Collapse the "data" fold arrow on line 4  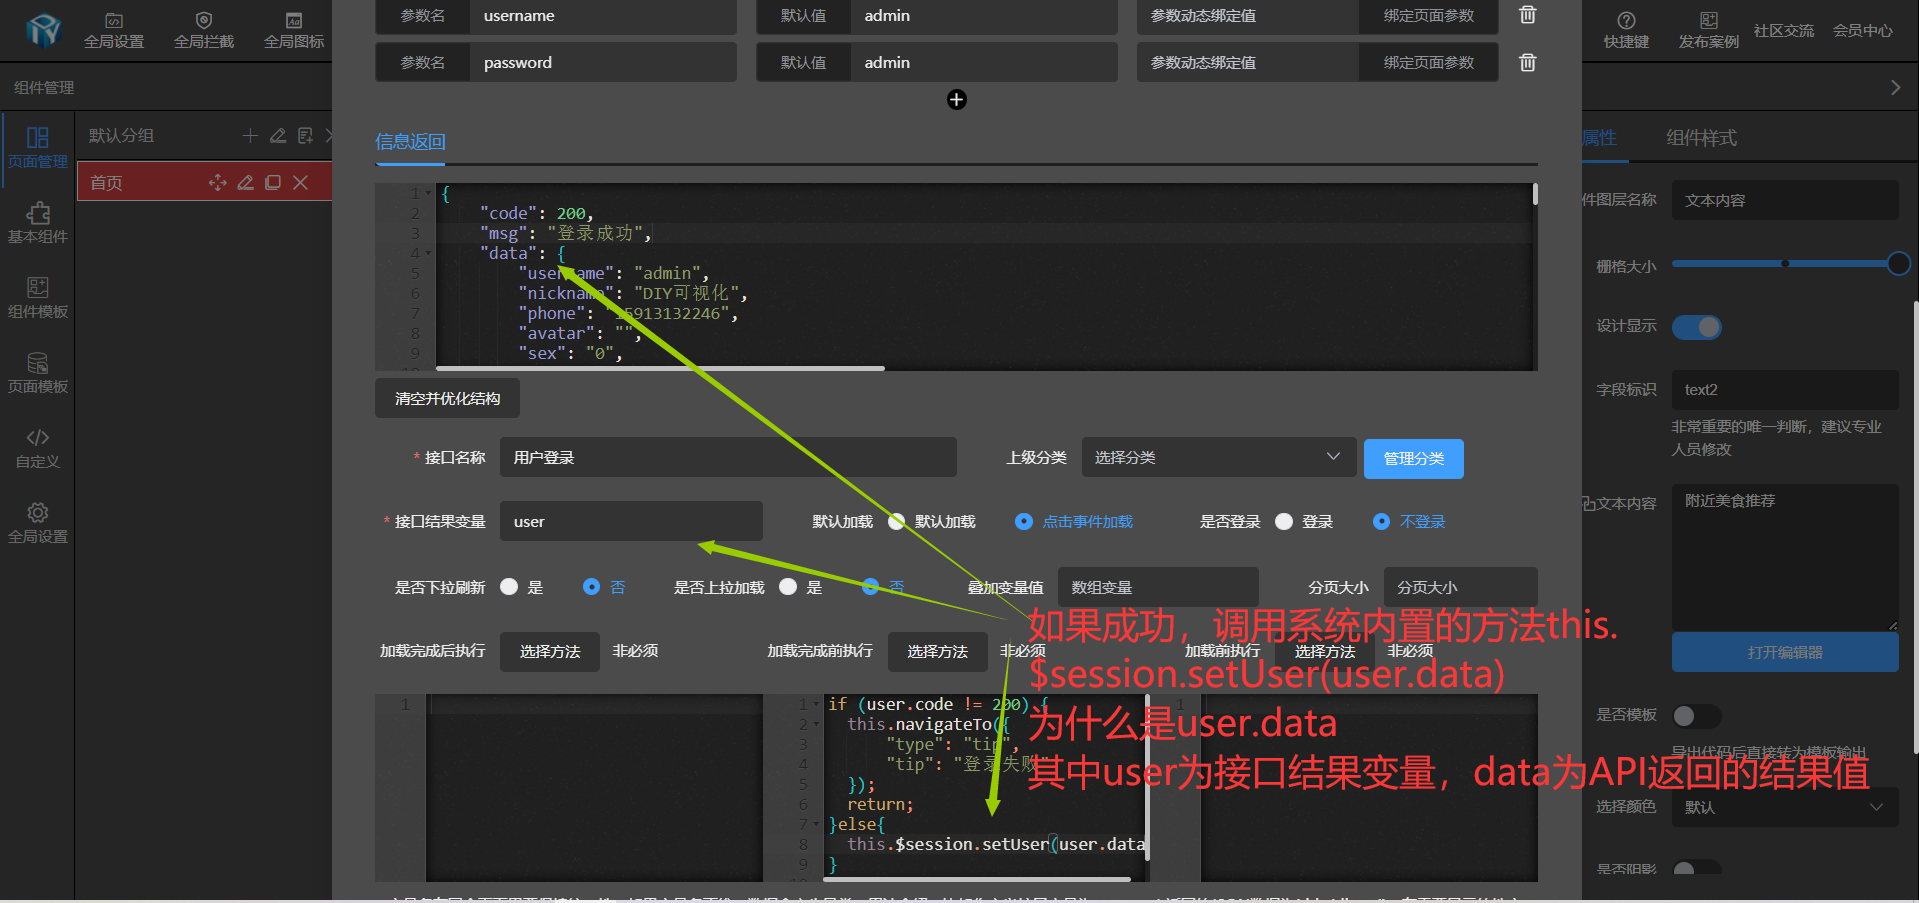tap(429, 253)
